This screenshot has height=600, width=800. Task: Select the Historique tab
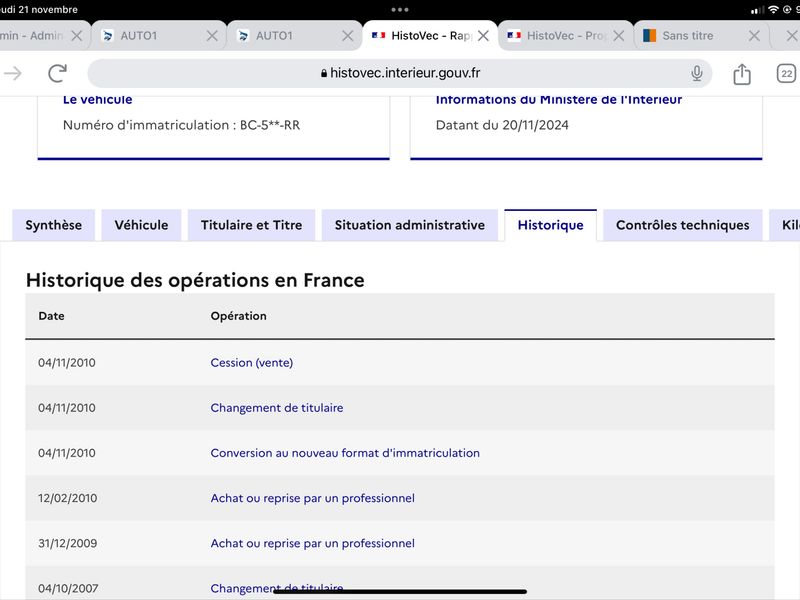point(551,225)
